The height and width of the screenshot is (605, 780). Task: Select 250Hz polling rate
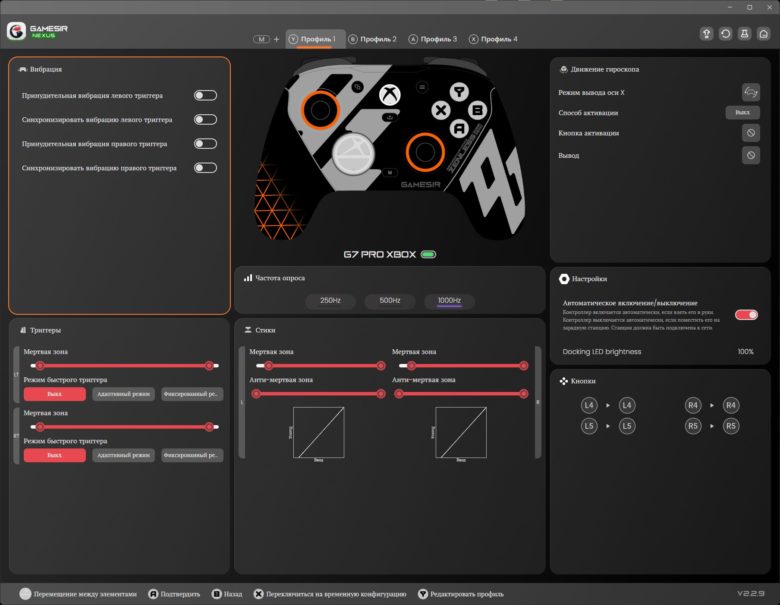[330, 301]
